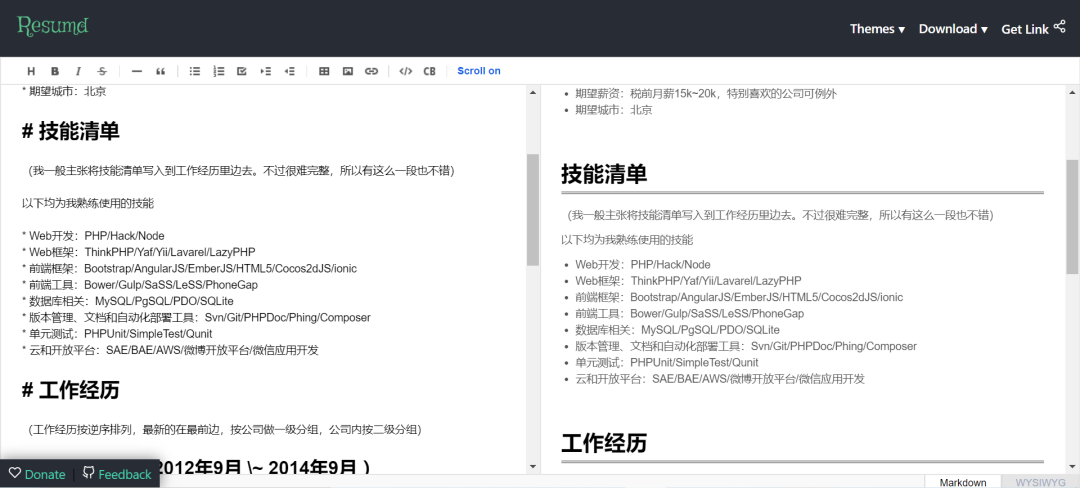Viewport: 1080px width, 488px height.
Task: Click the preview pane scroll down arrow
Action: tap(1072, 467)
